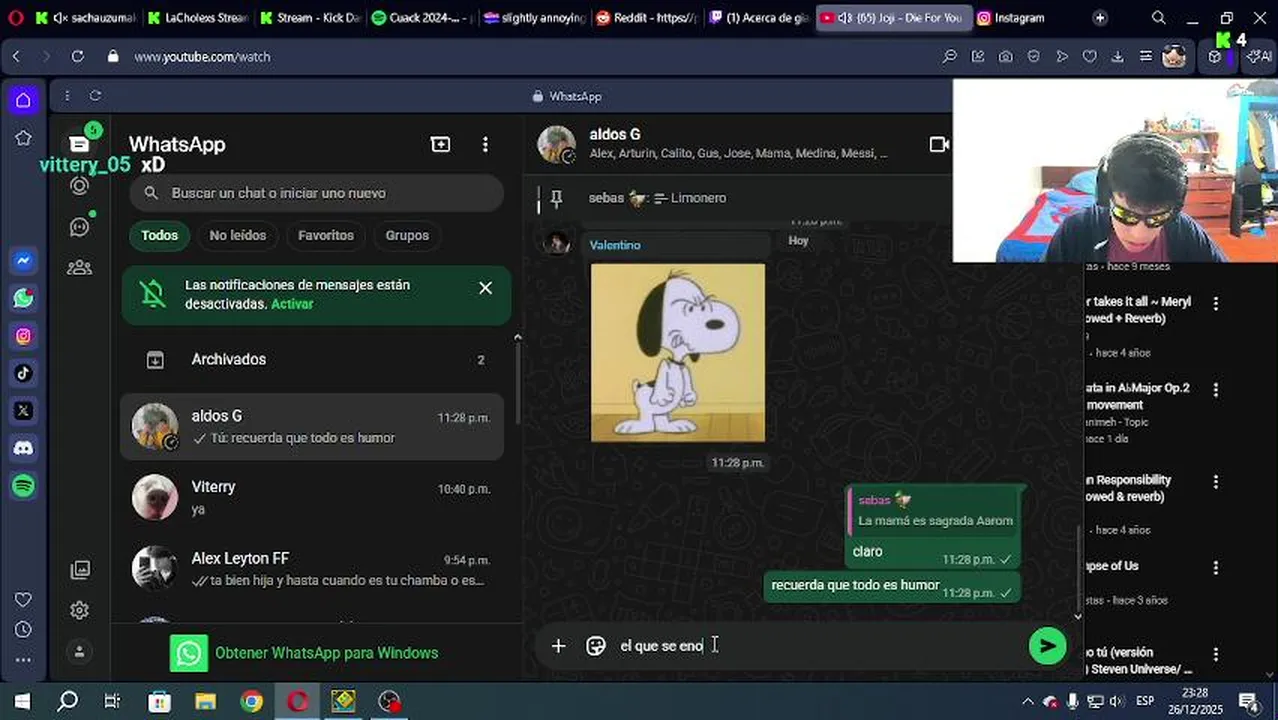Image resolution: width=1278 pixels, height=720 pixels.
Task: Open the Aria AI button
Action: coord(1257,57)
